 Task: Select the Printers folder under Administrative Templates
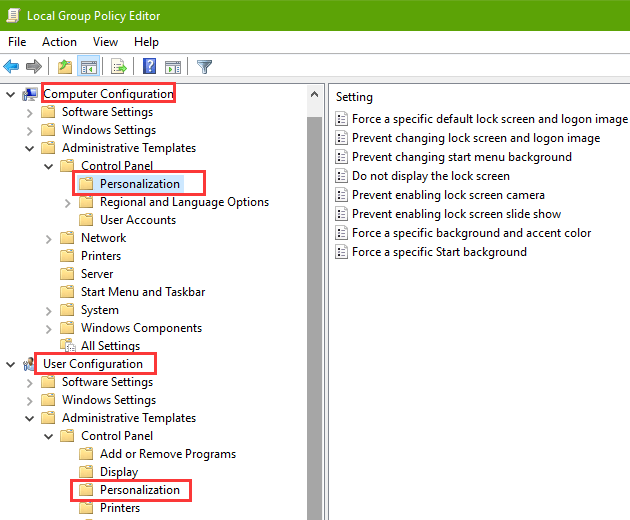tap(101, 256)
